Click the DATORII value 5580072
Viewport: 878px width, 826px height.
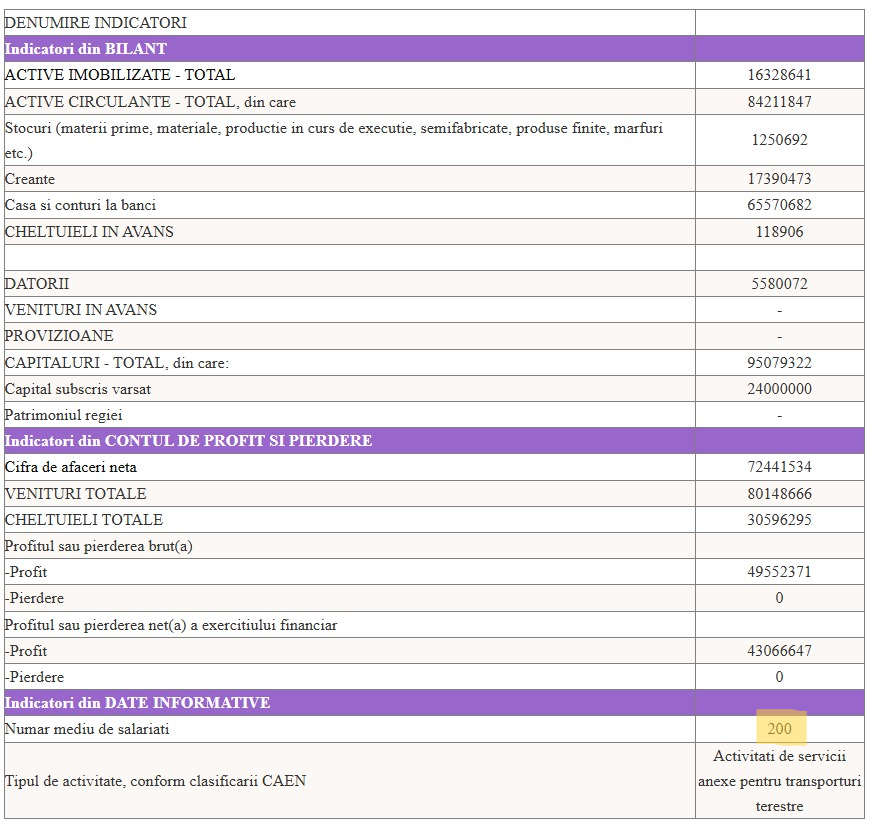click(779, 284)
